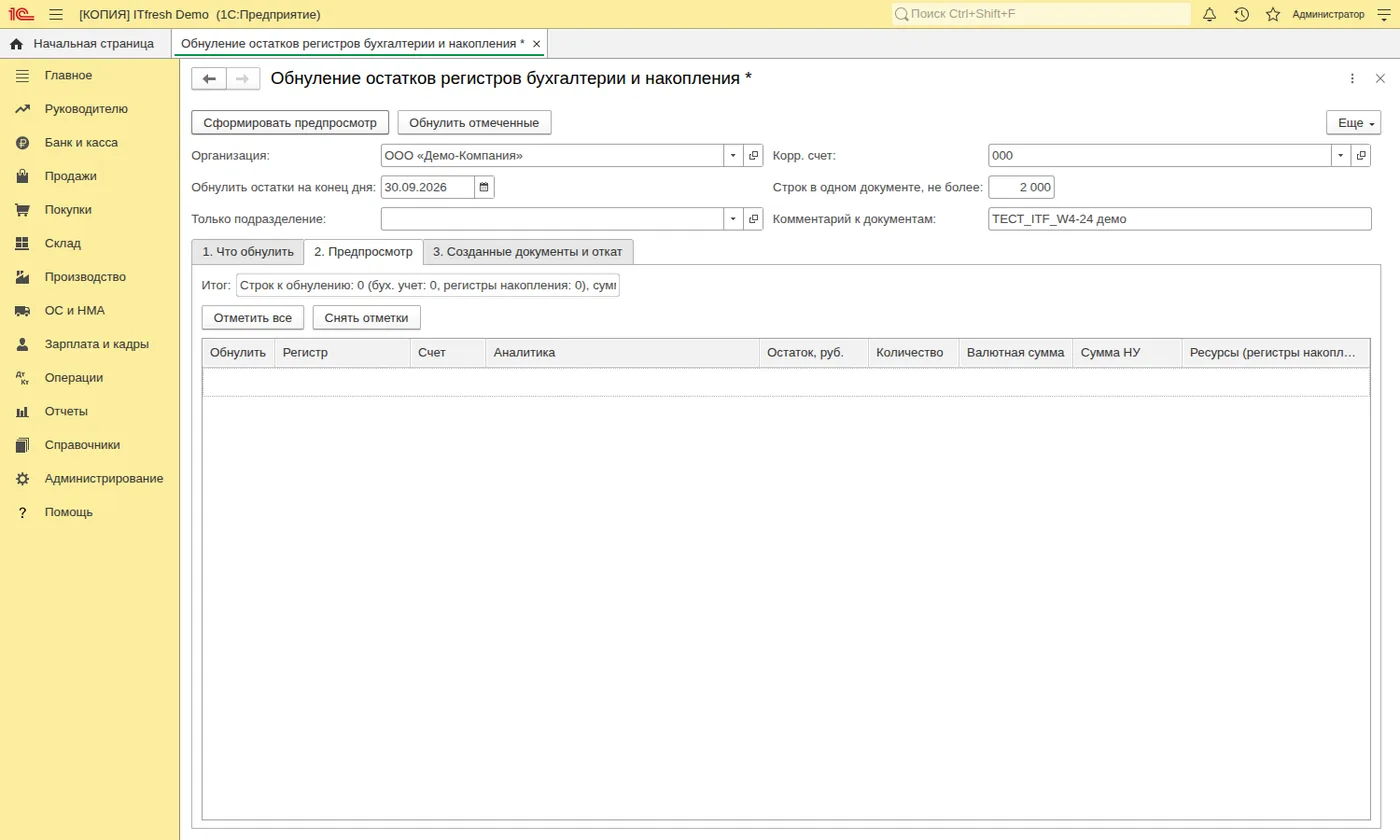The image size is (1400, 840).
Task: Click the Аналитика column header
Action: 622,353
